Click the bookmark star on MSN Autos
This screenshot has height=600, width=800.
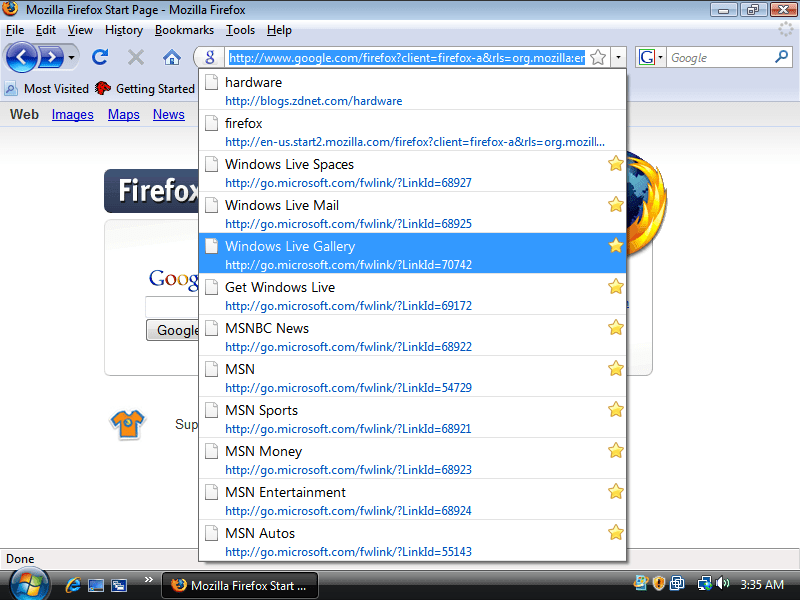pyautogui.click(x=615, y=533)
